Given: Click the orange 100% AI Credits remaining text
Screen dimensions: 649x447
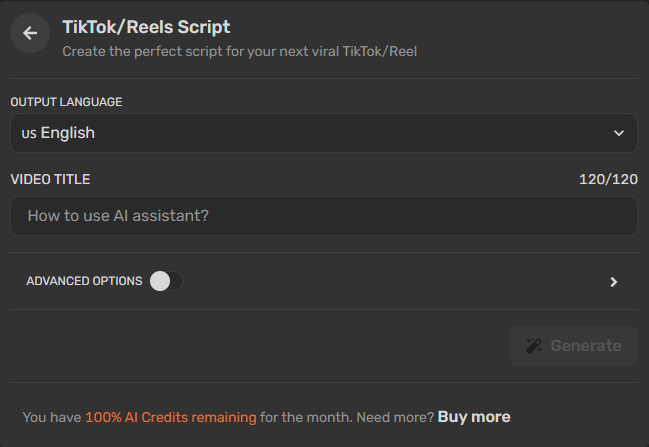Looking at the screenshot, I should [171, 417].
